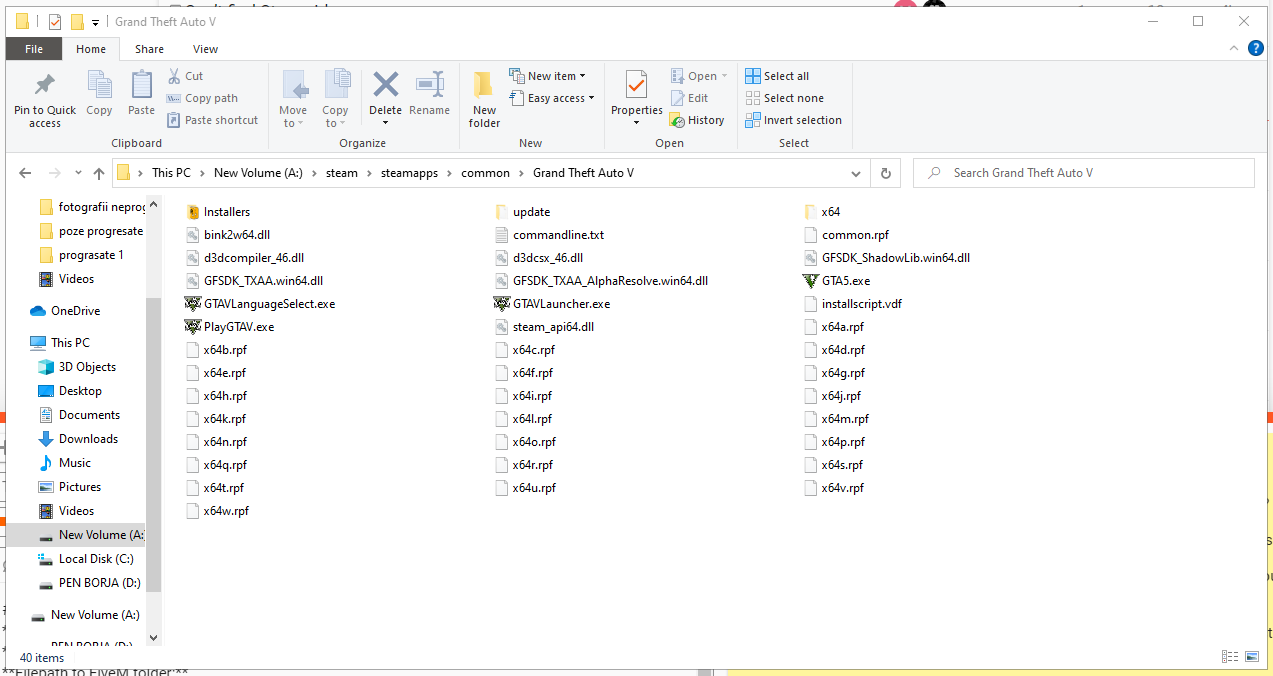The image size is (1273, 676).
Task: Click the Search Grand Theft Auto V field
Action: 1090,173
